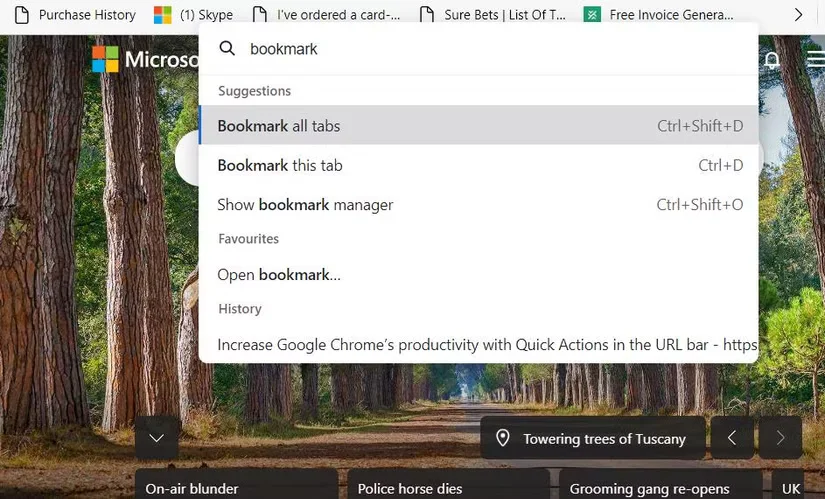This screenshot has height=499, width=825.
Task: Open the "UK" news card
Action: pos(788,484)
